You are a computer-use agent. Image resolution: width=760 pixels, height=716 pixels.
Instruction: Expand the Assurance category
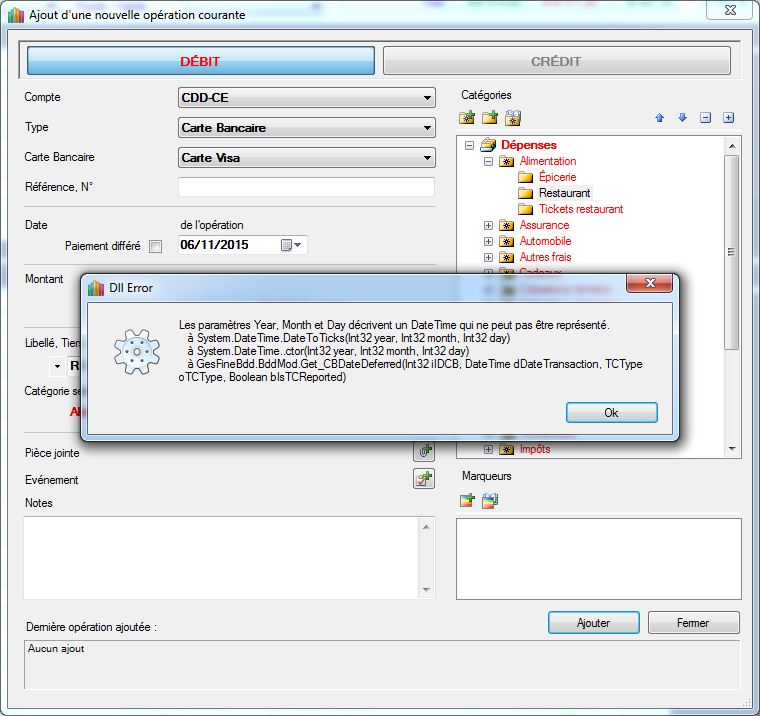(x=488, y=225)
